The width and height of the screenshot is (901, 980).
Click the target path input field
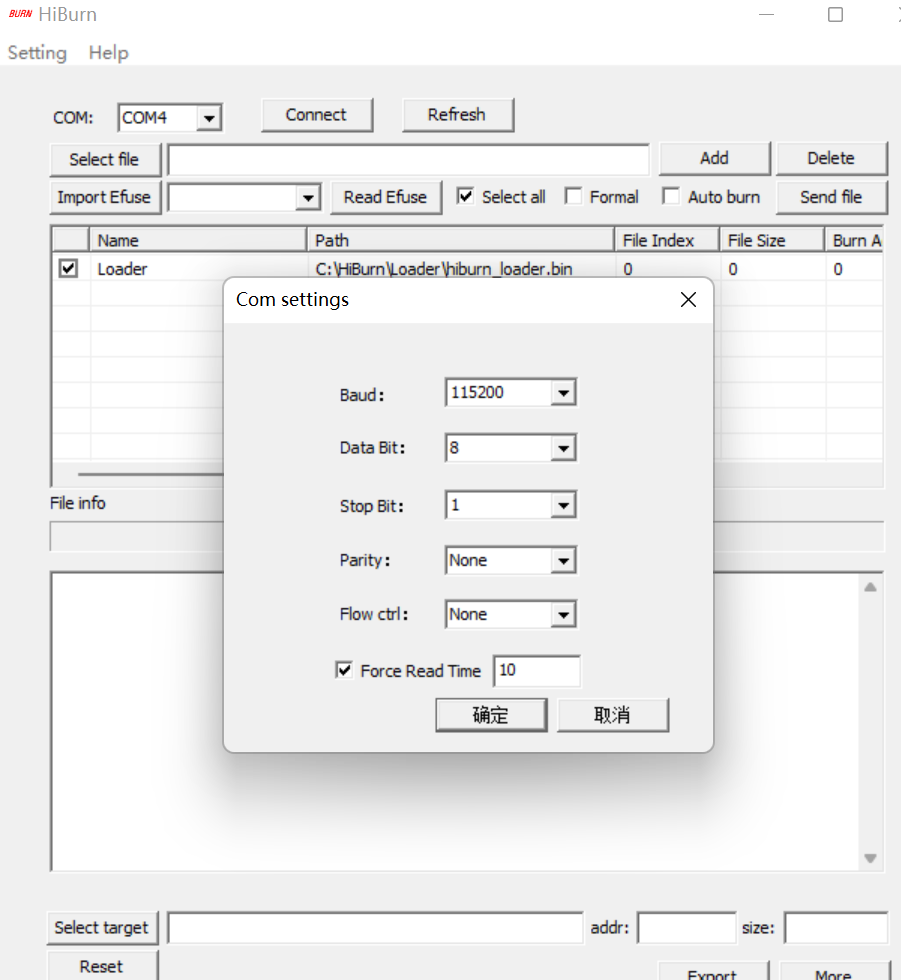click(375, 928)
